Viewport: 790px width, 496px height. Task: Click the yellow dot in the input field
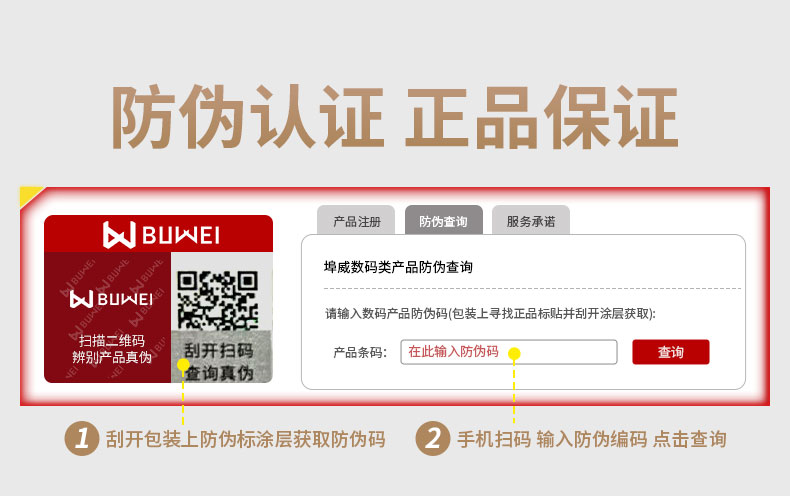[514, 353]
